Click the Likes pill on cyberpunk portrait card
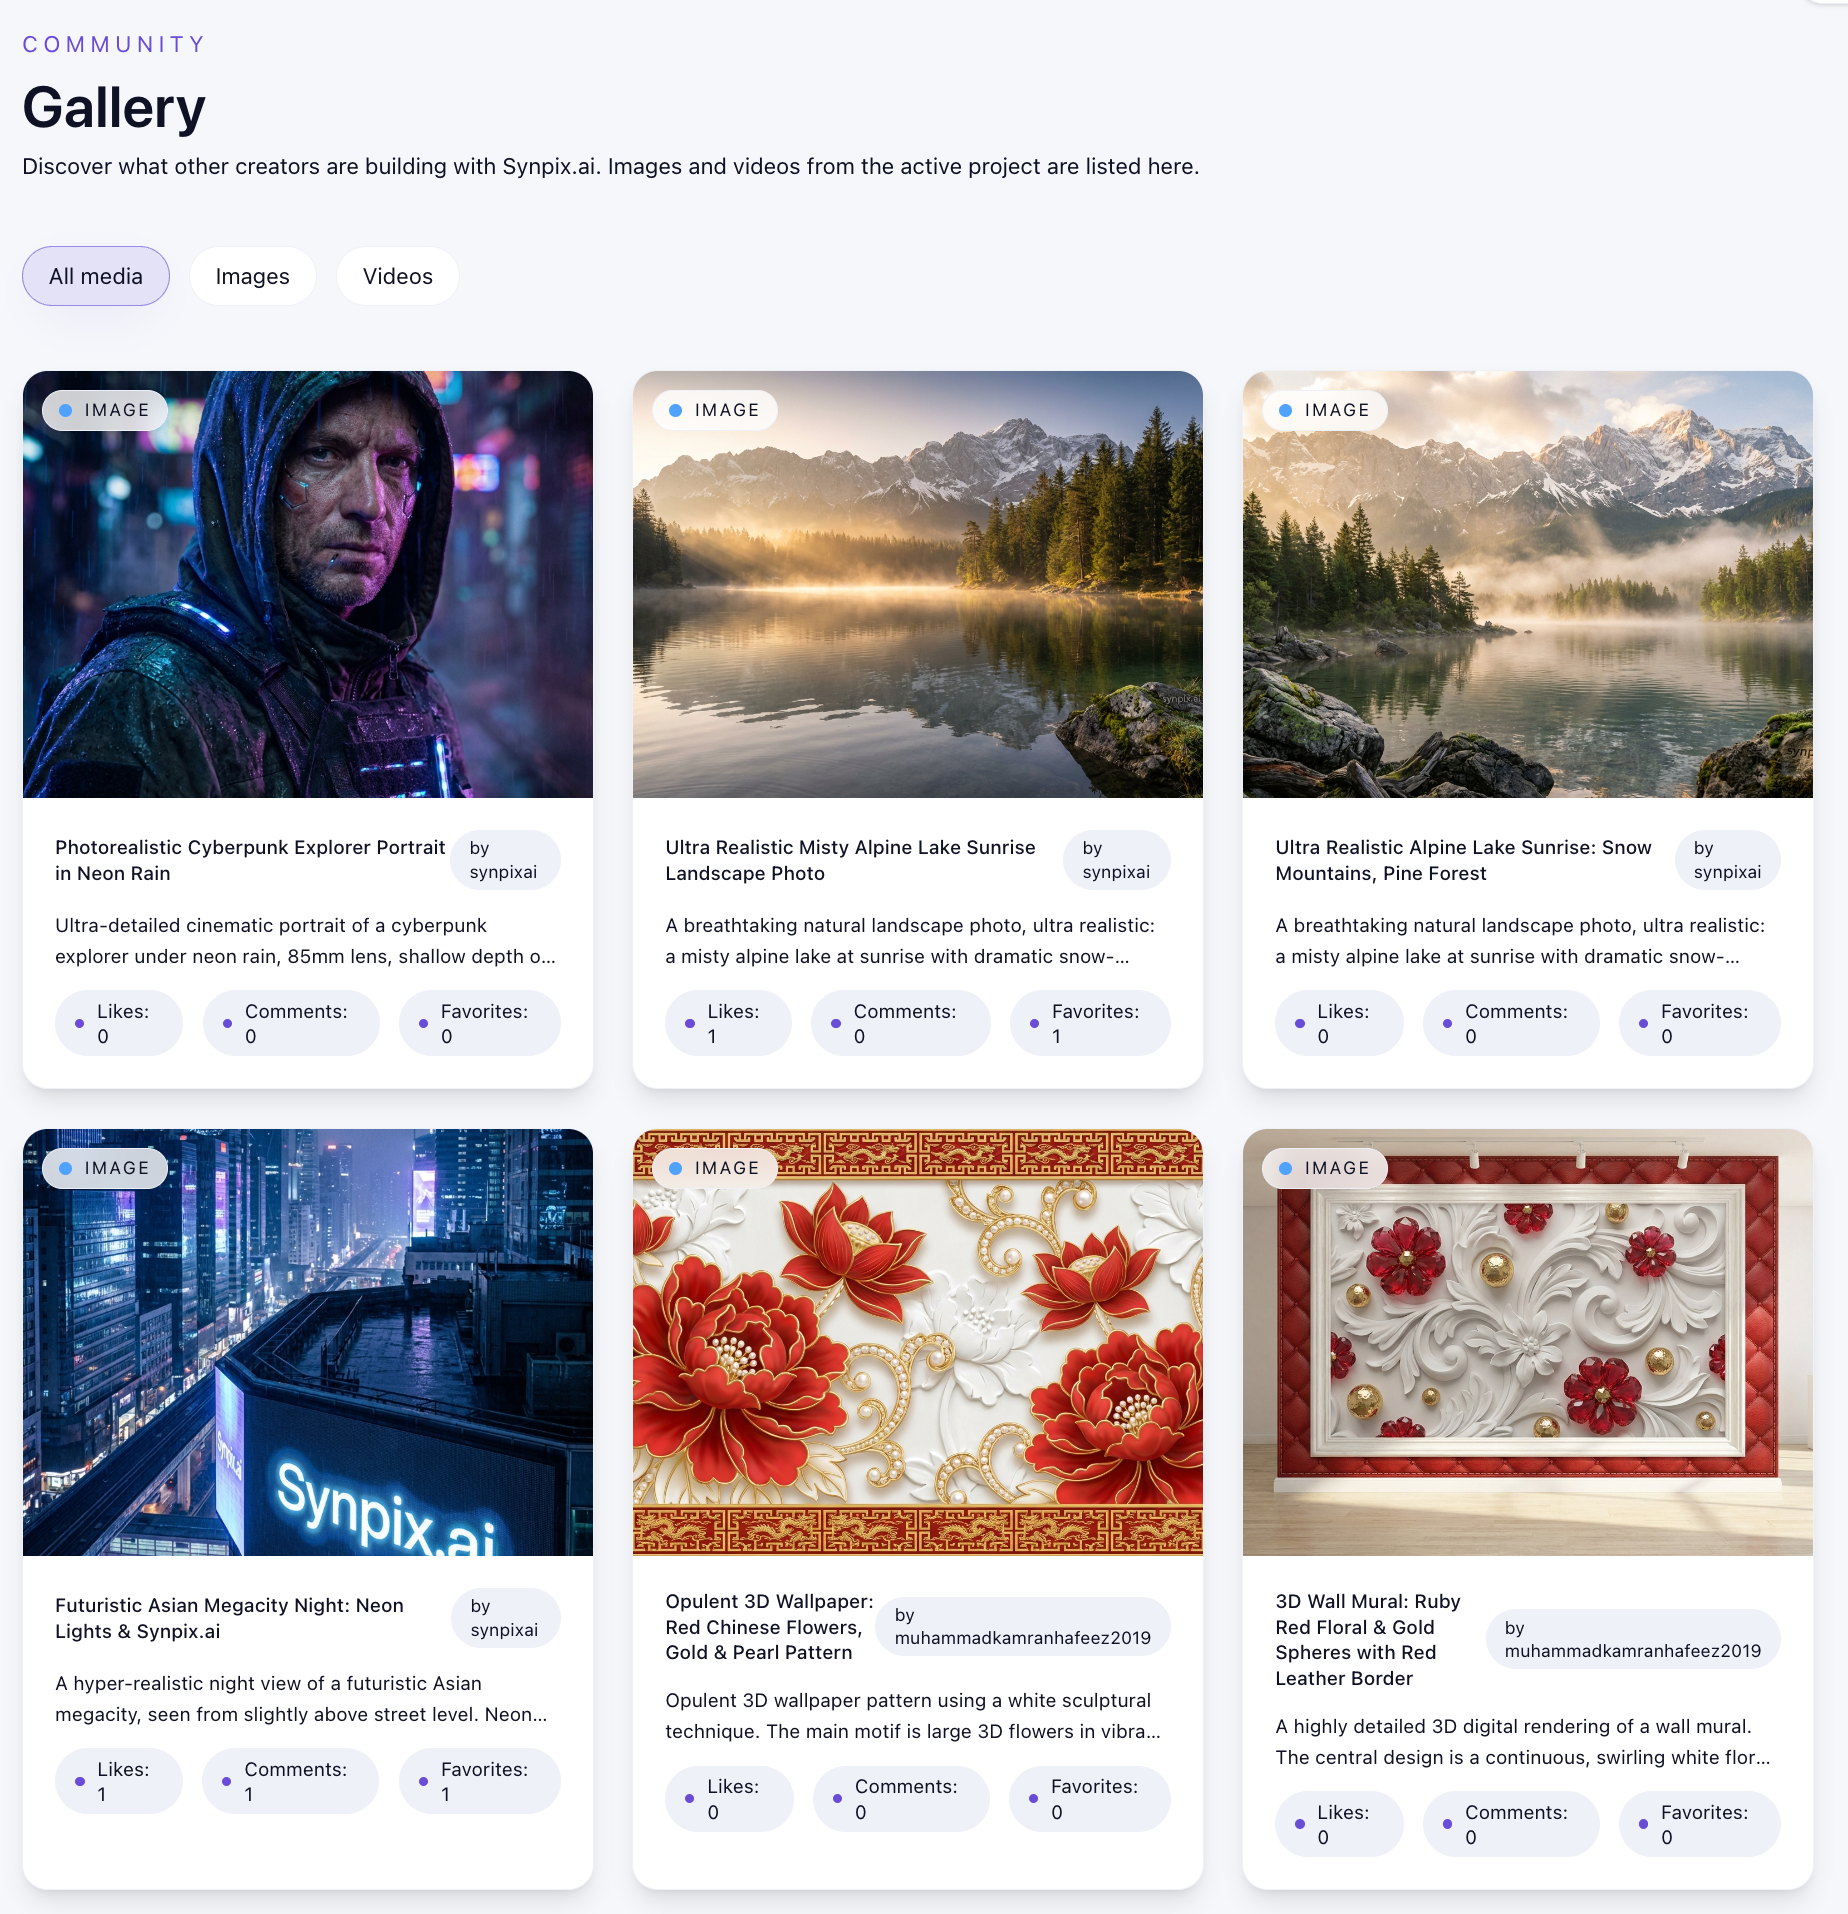This screenshot has height=1914, width=1848. (119, 1023)
